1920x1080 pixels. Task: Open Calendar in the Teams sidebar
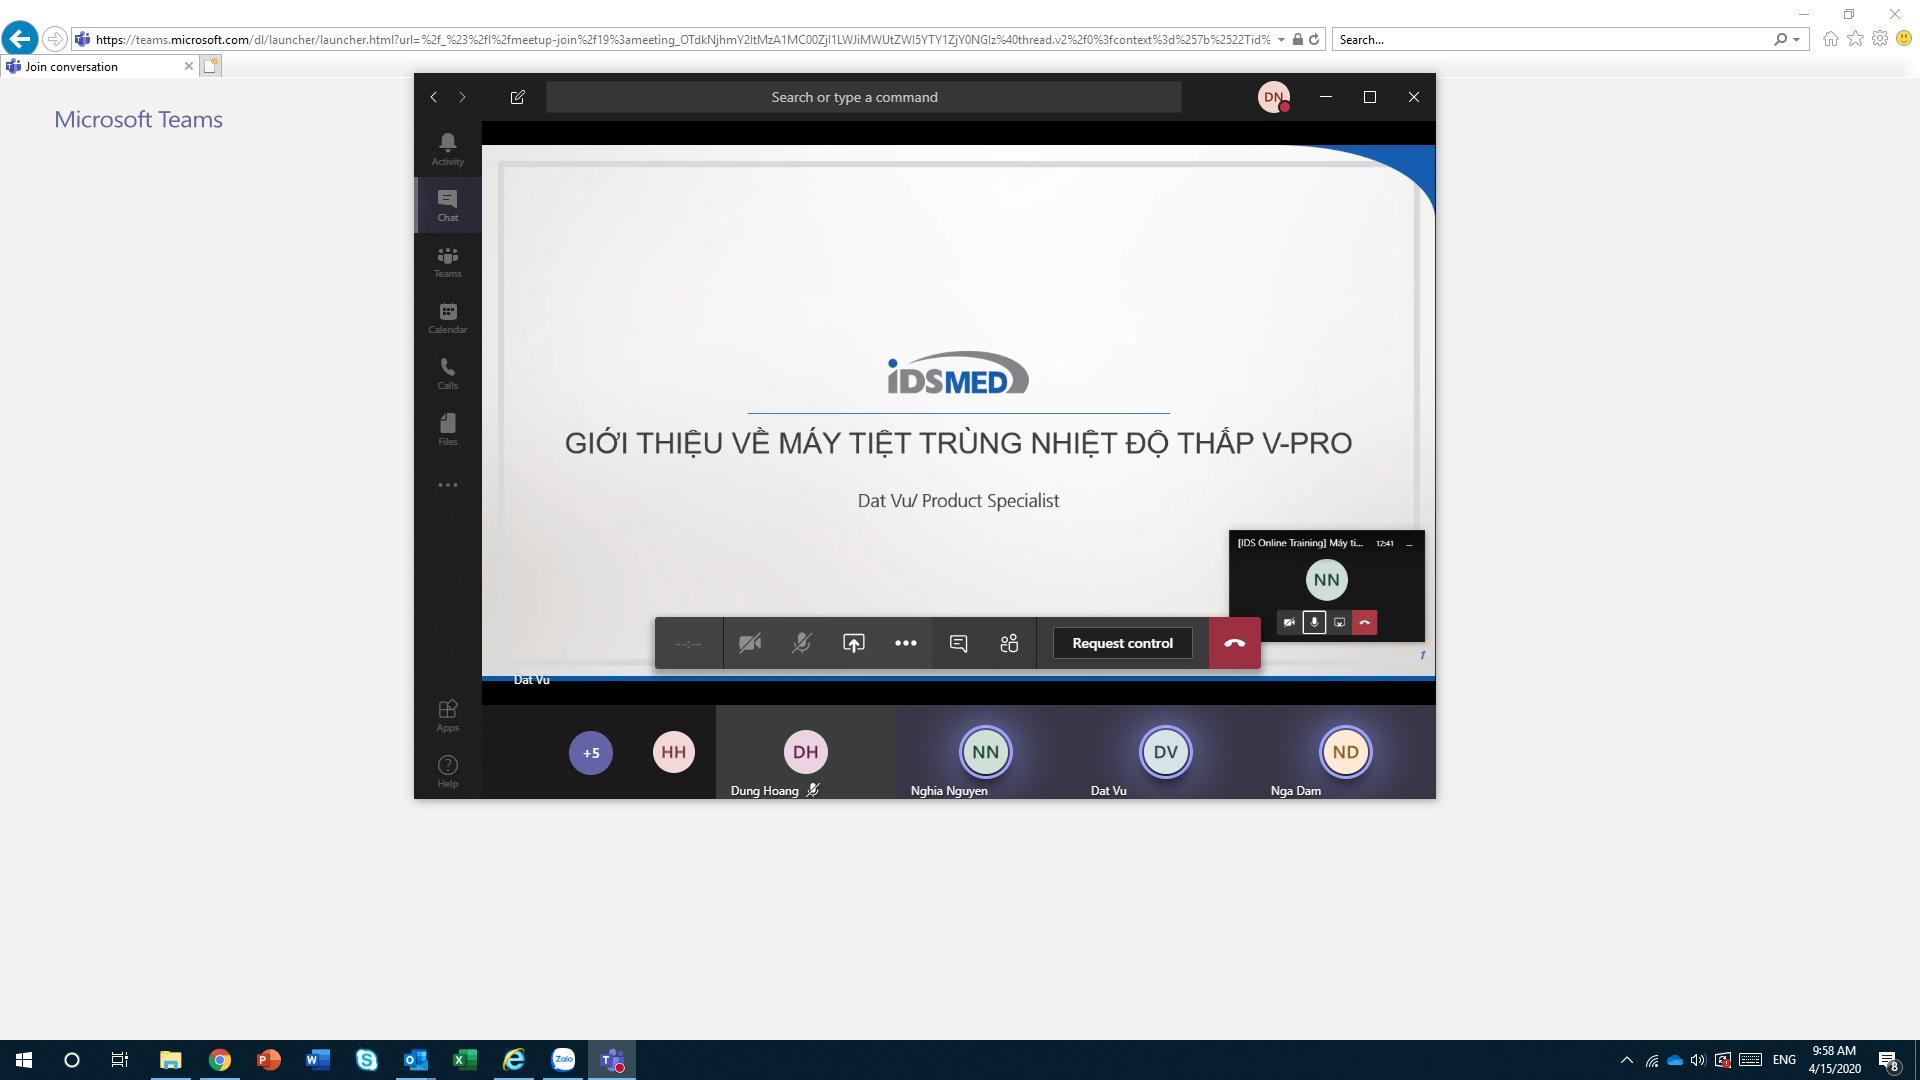click(x=447, y=317)
